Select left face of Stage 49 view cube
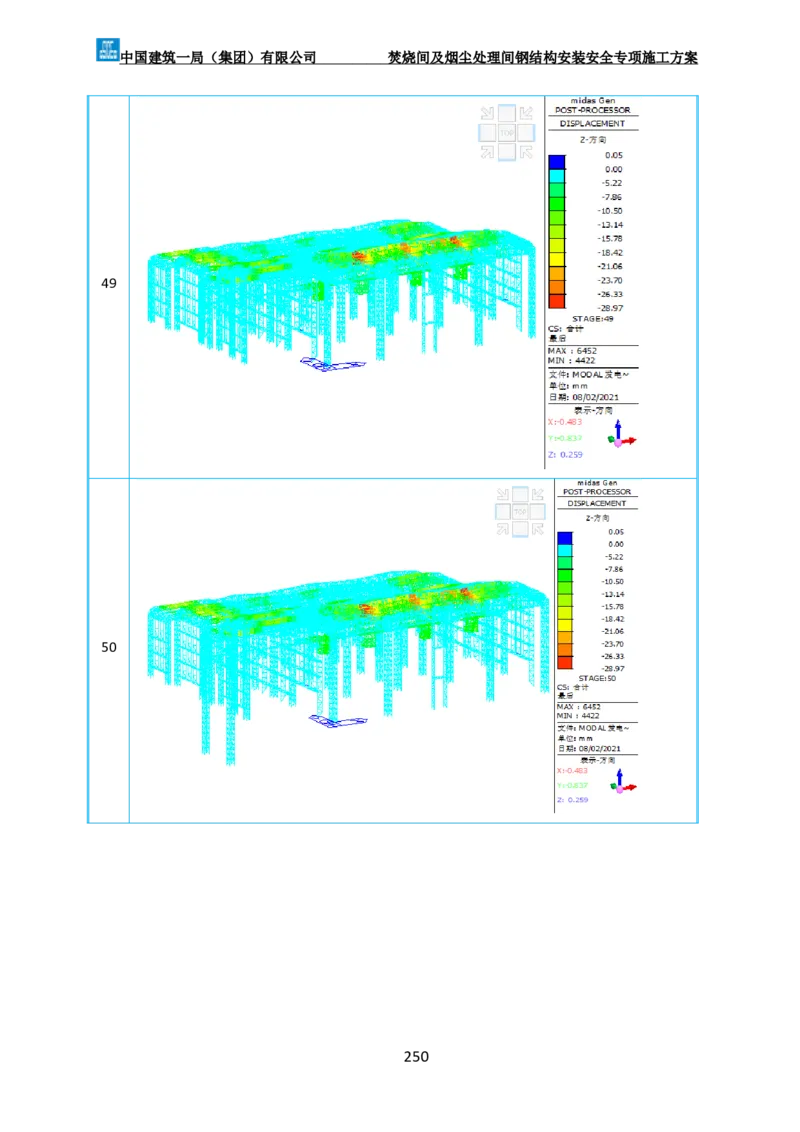The height and width of the screenshot is (1132, 800). tap(488, 132)
